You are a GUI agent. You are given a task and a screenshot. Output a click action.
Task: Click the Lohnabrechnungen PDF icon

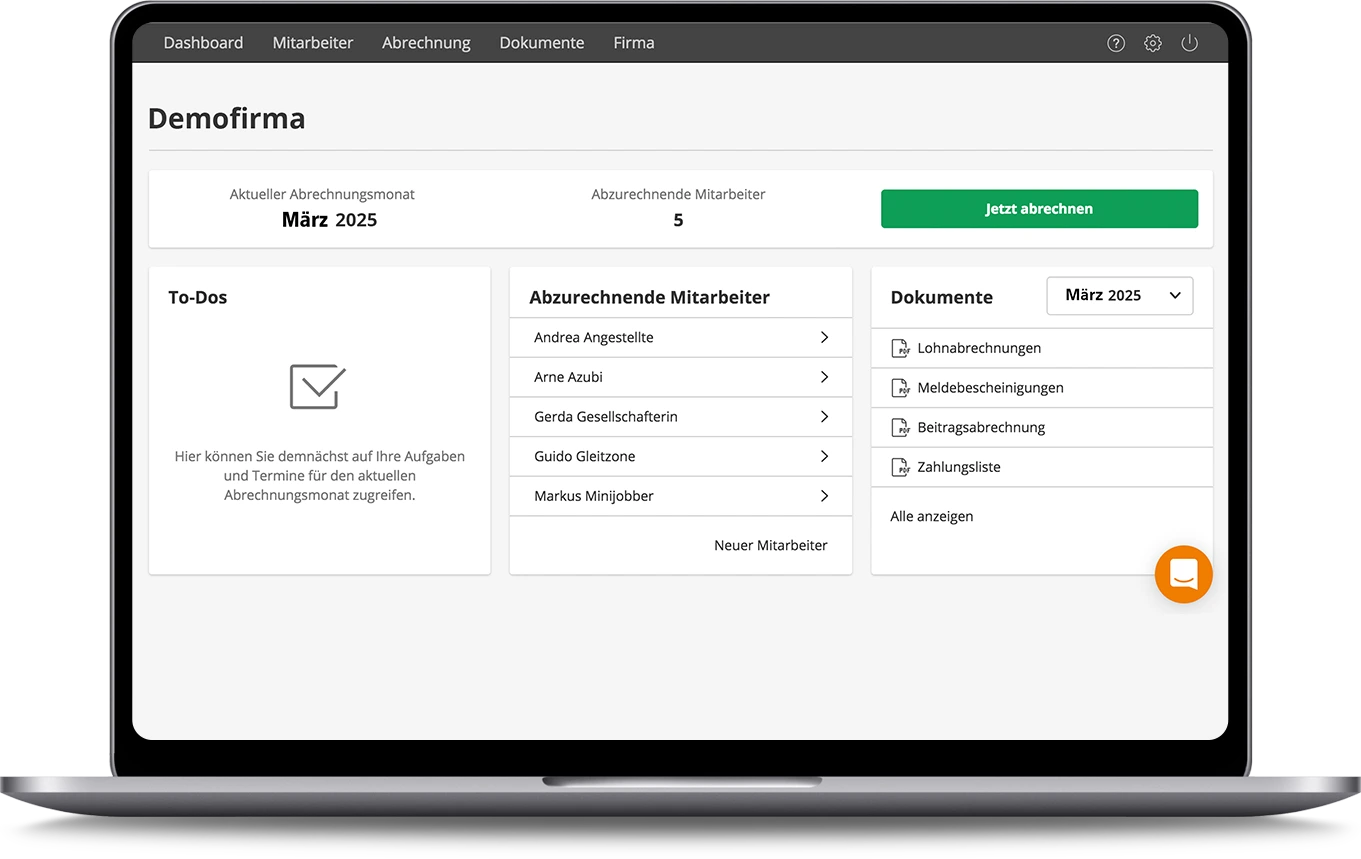click(x=900, y=348)
